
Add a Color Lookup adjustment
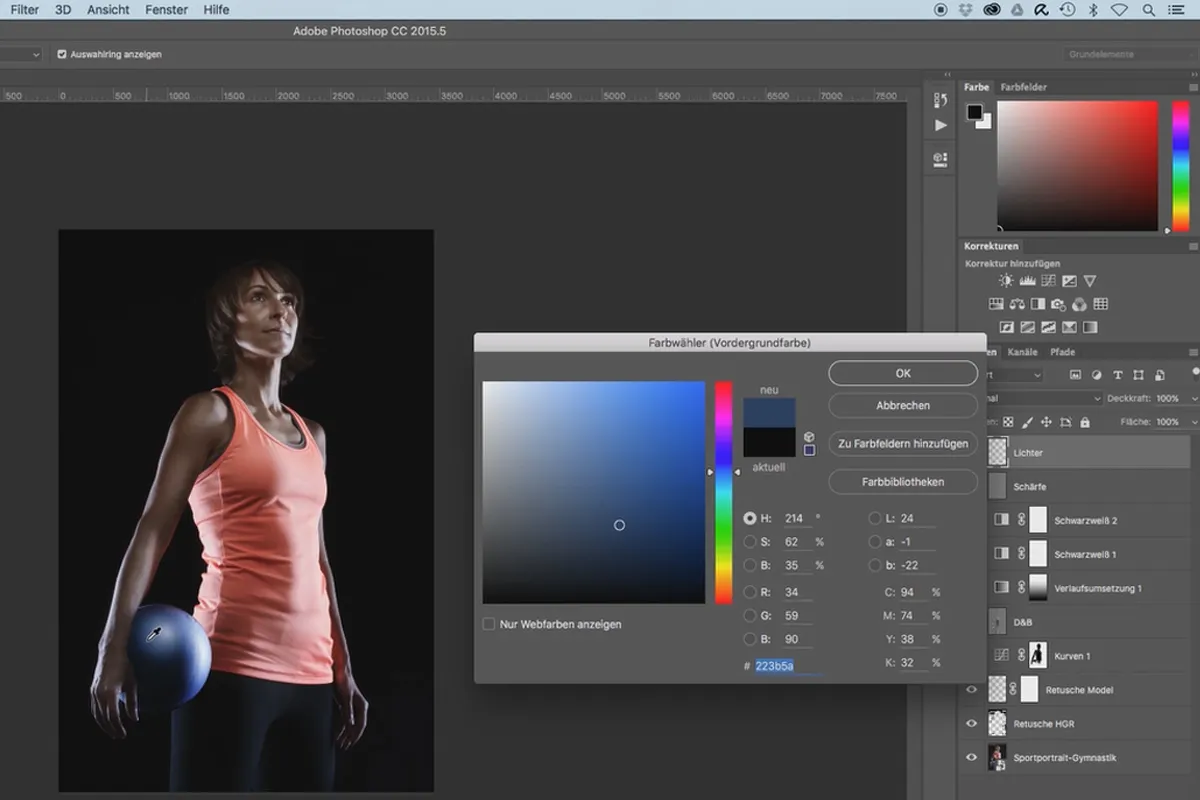1101,304
